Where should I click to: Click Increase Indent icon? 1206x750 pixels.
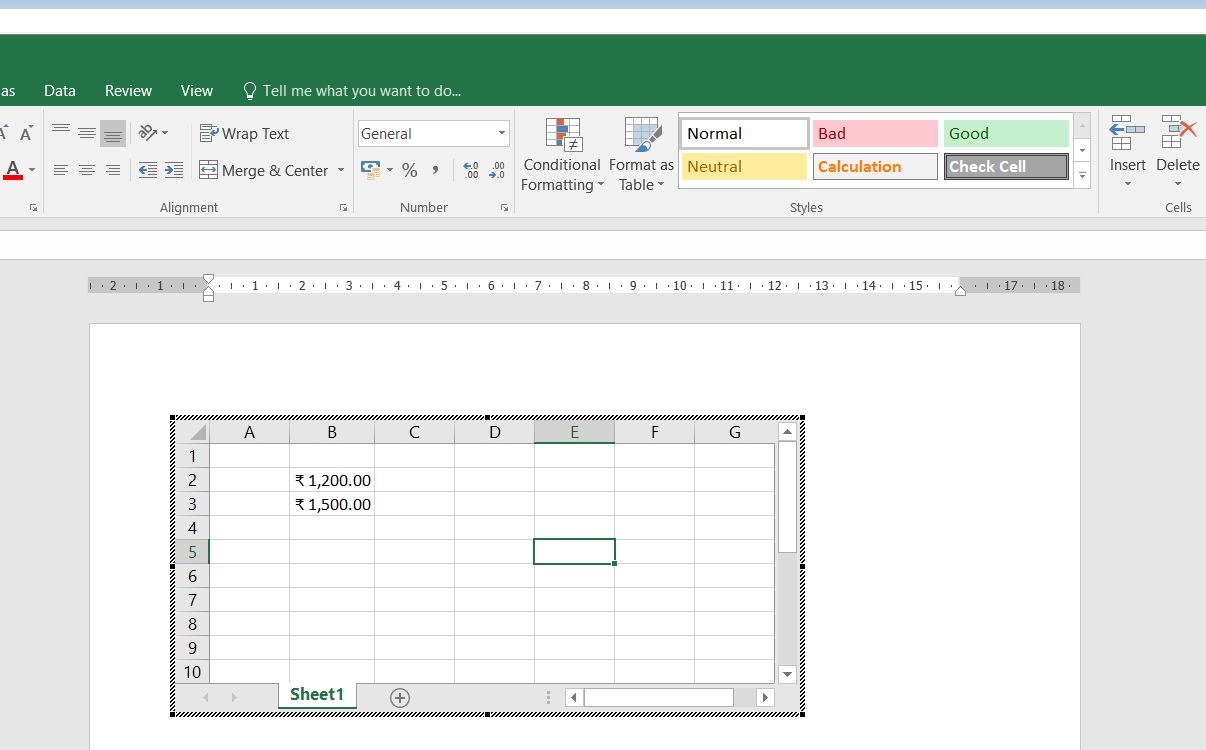pos(174,170)
